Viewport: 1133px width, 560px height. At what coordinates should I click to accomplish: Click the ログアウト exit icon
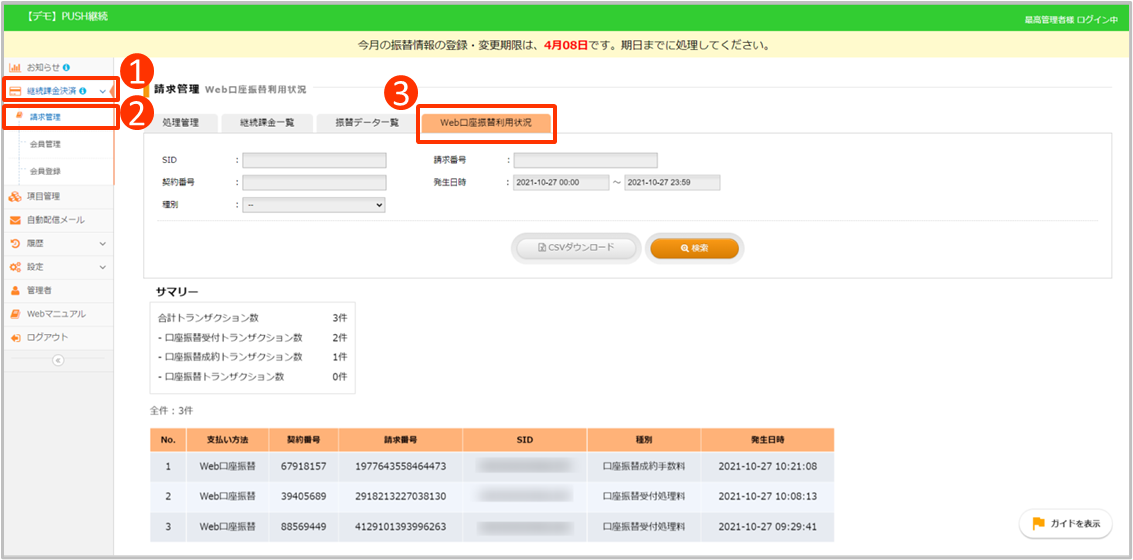(x=15, y=338)
